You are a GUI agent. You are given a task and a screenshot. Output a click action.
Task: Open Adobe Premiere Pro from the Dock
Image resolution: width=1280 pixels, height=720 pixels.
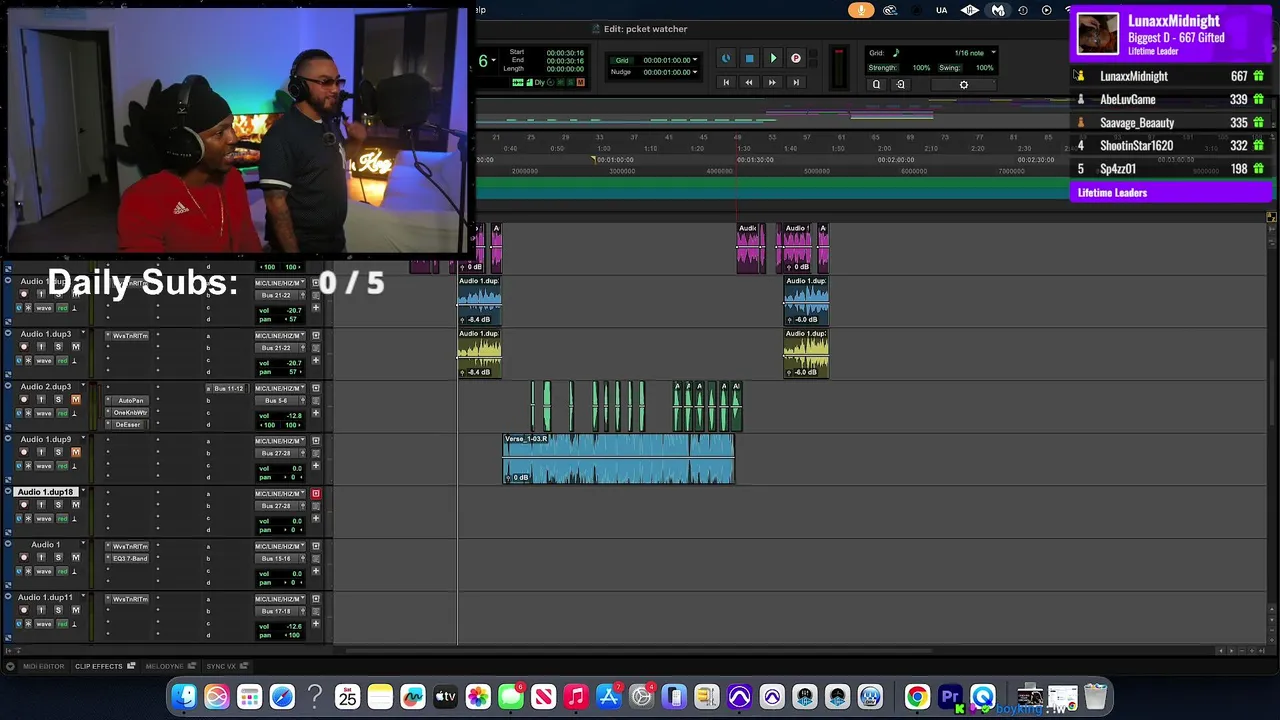[x=950, y=697]
